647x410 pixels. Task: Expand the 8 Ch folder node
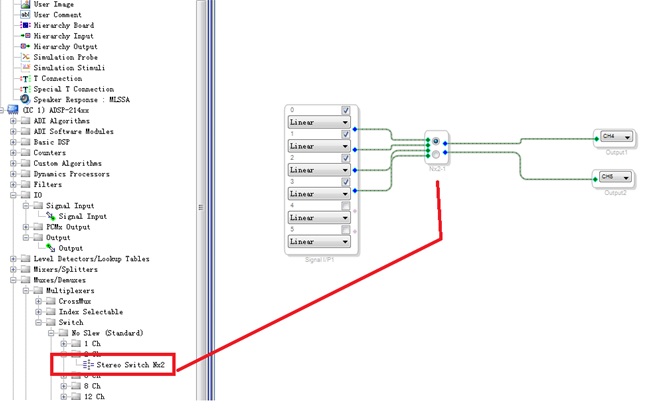(x=64, y=386)
